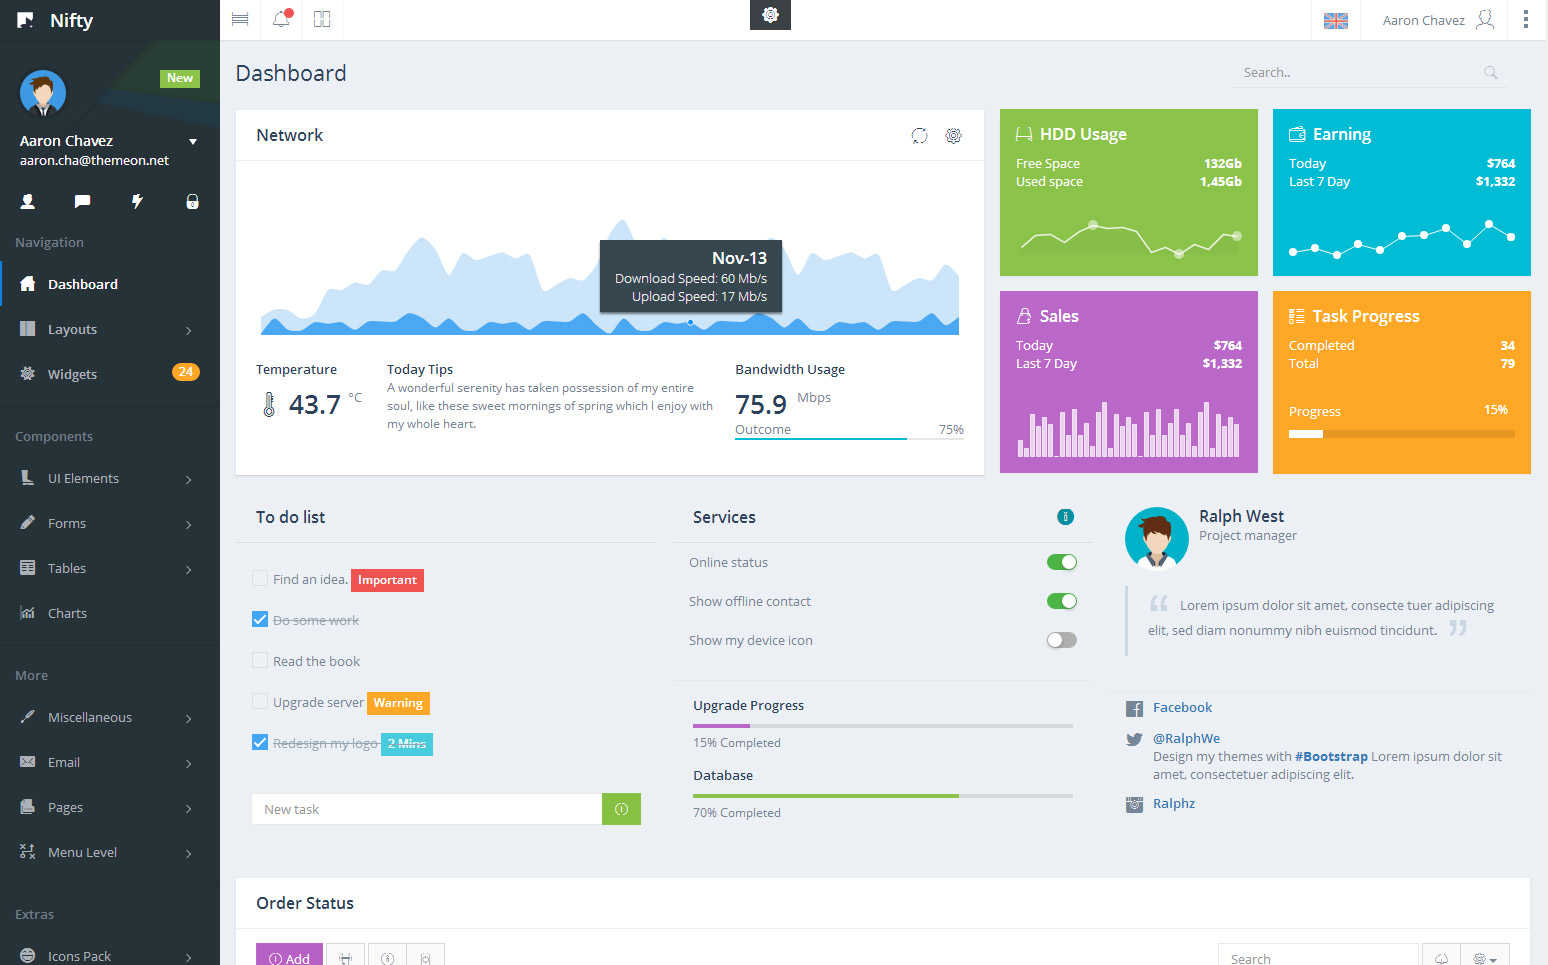
Task: Select Dashboard in the navigation
Action: point(110,284)
